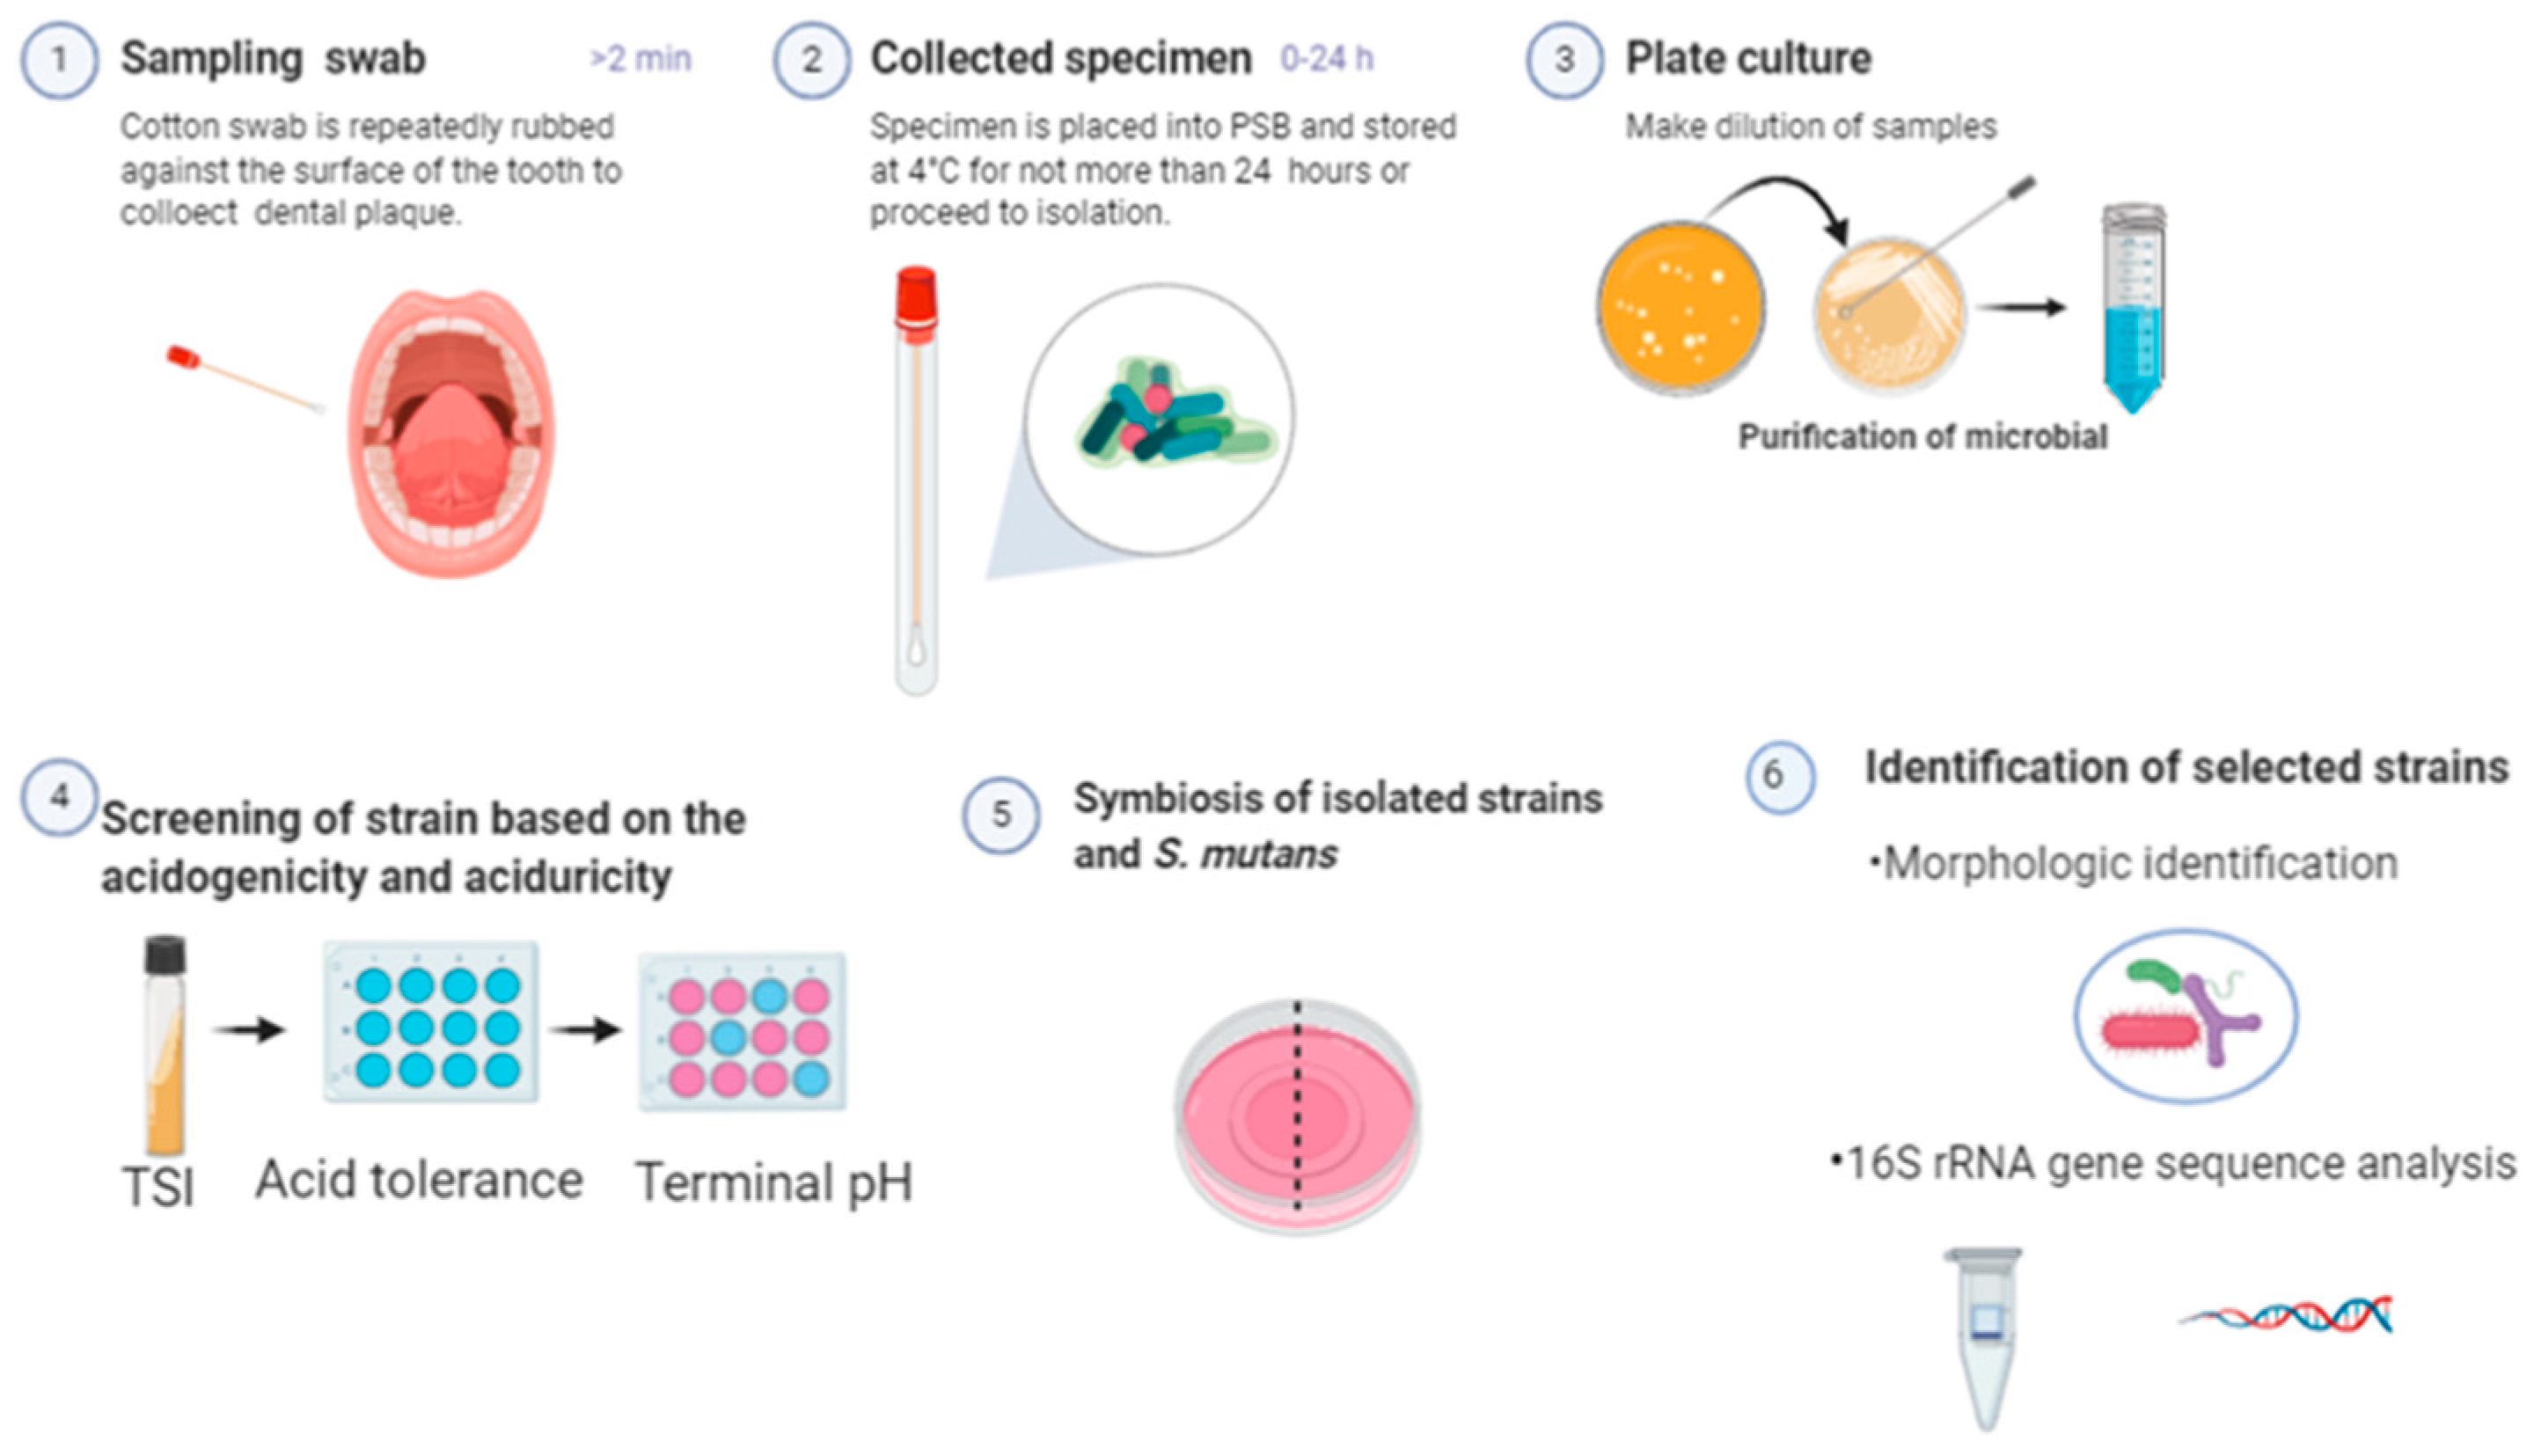Select the pink Terminal pH well plate
The width and height of the screenshot is (2534, 1456).
(743, 1032)
